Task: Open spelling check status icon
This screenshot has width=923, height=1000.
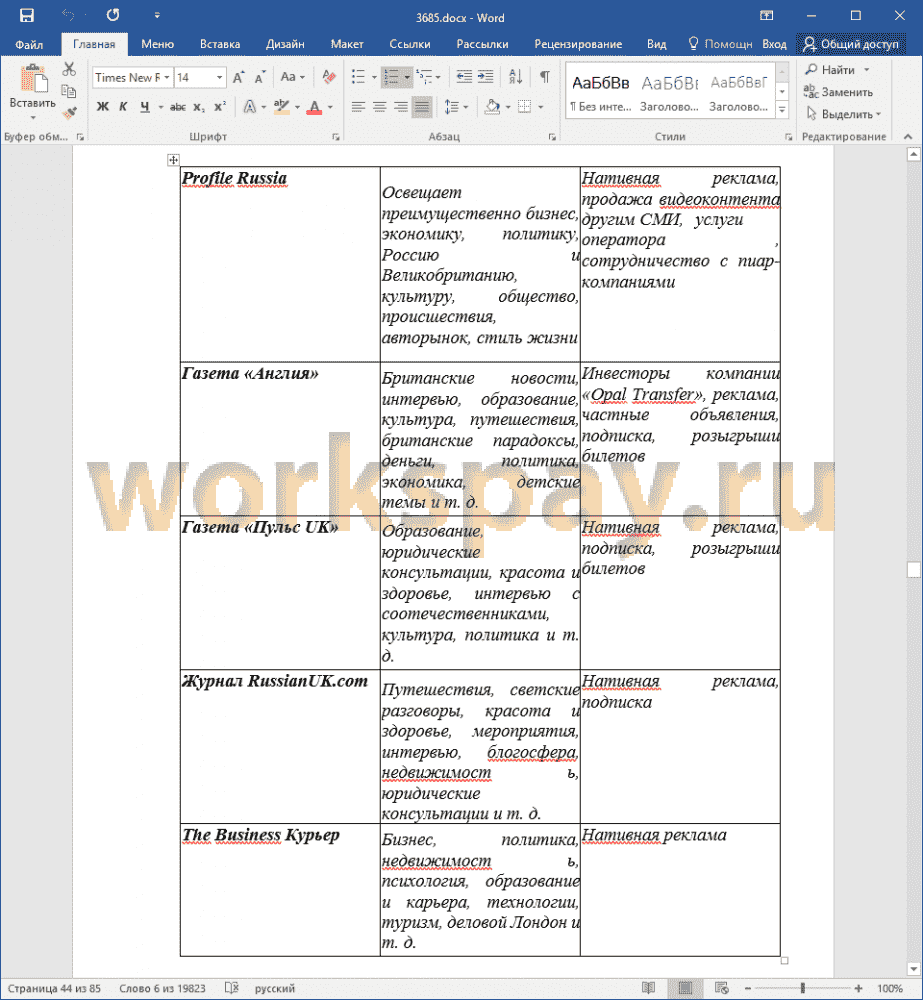Action: (232, 989)
